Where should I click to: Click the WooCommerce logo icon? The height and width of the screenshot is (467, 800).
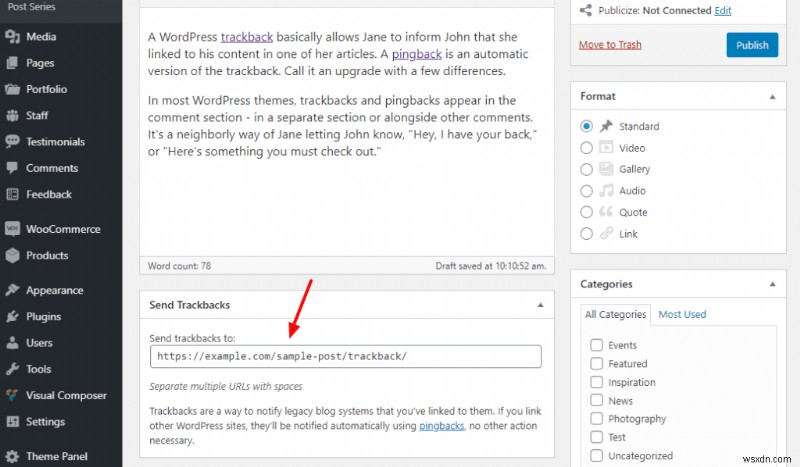click(x=12, y=229)
